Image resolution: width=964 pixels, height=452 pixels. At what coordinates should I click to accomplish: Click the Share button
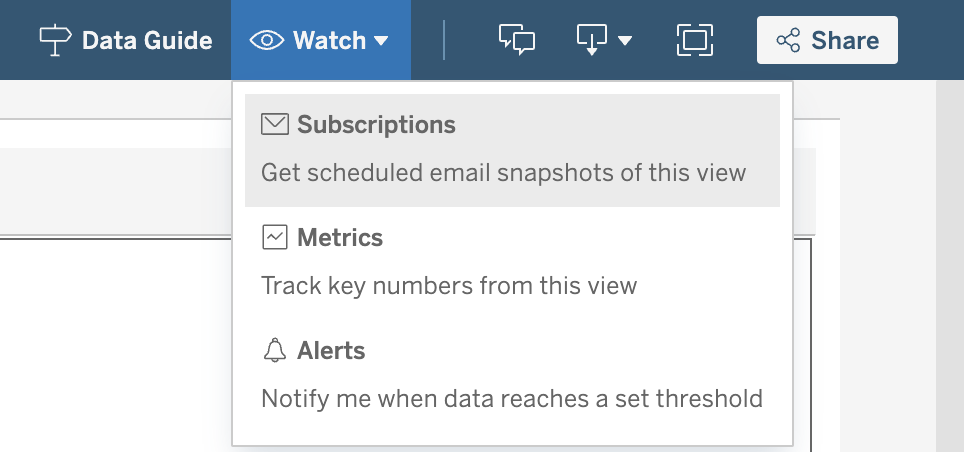pos(827,40)
